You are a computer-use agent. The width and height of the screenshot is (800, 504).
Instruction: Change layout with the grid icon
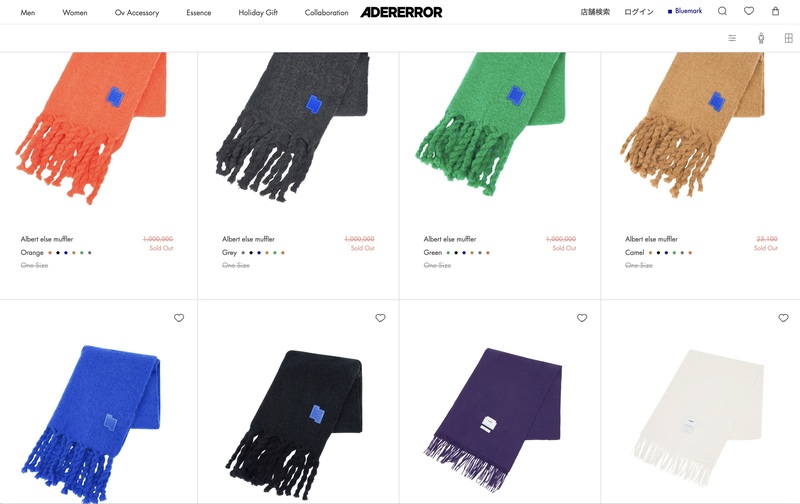[788, 38]
